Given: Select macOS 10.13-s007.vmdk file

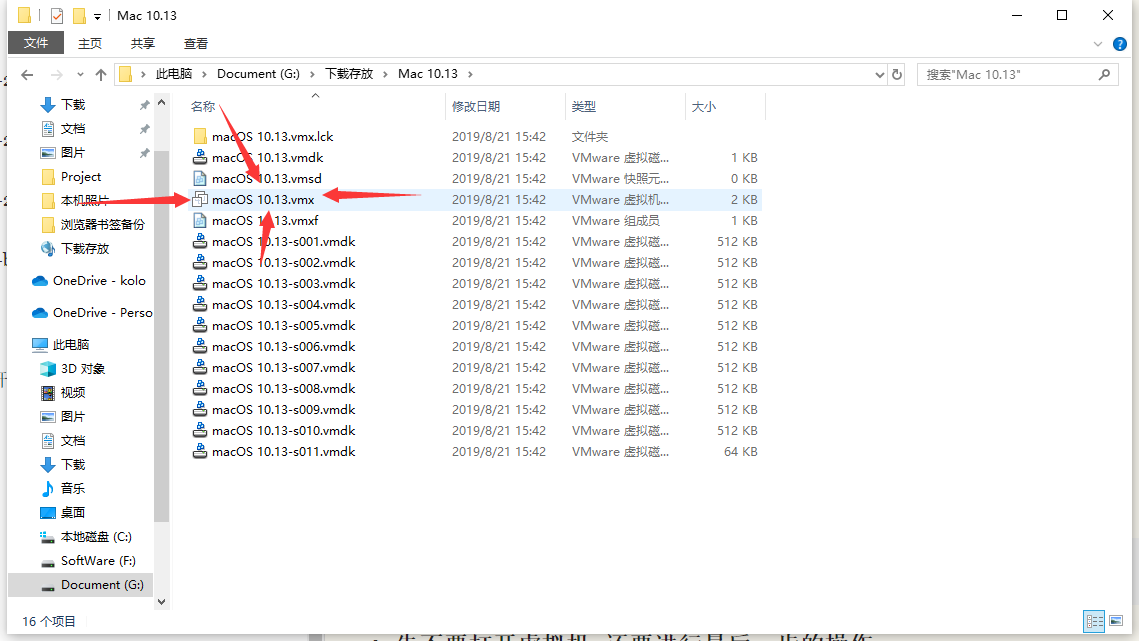Looking at the screenshot, I should point(283,368).
